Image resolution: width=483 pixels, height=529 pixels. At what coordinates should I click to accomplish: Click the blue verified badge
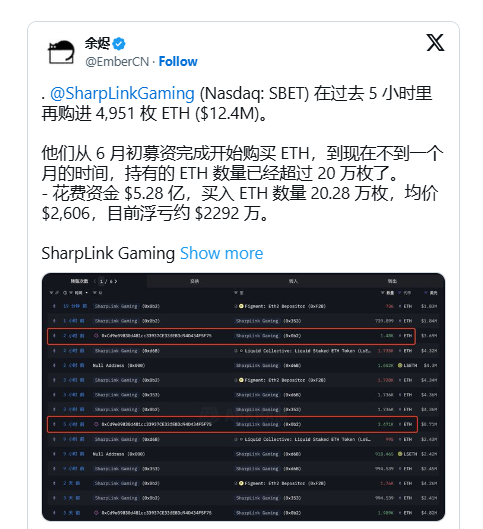[119, 44]
